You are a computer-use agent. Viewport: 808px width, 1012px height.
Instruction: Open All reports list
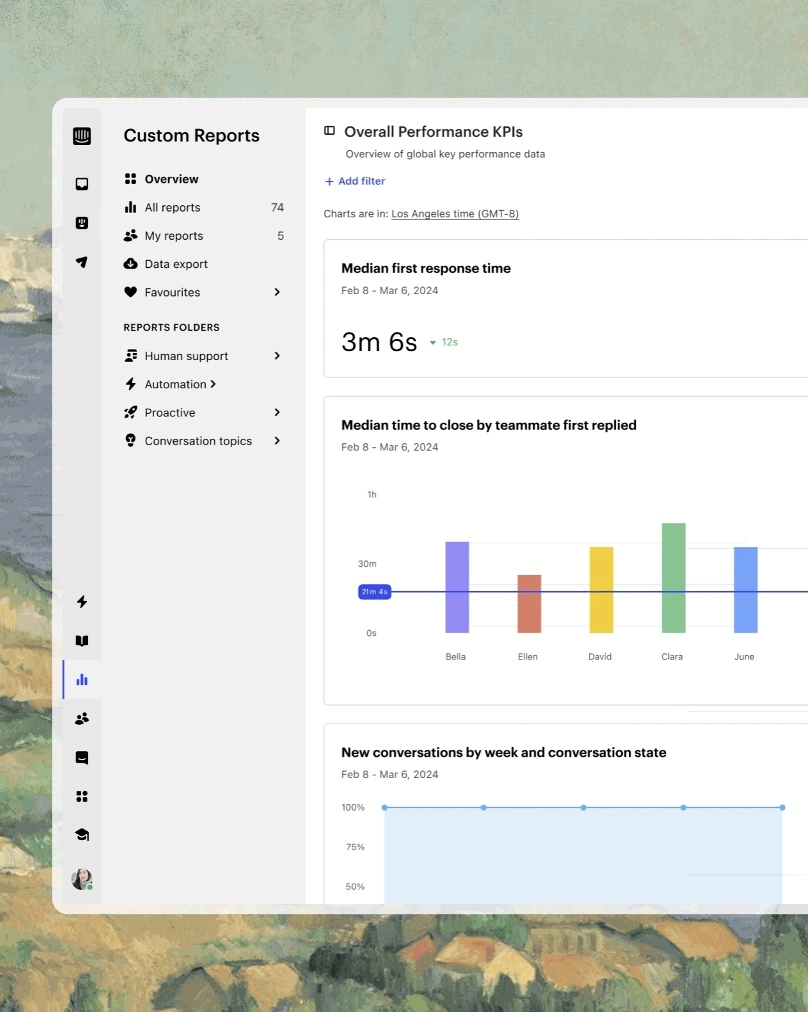tap(172, 208)
